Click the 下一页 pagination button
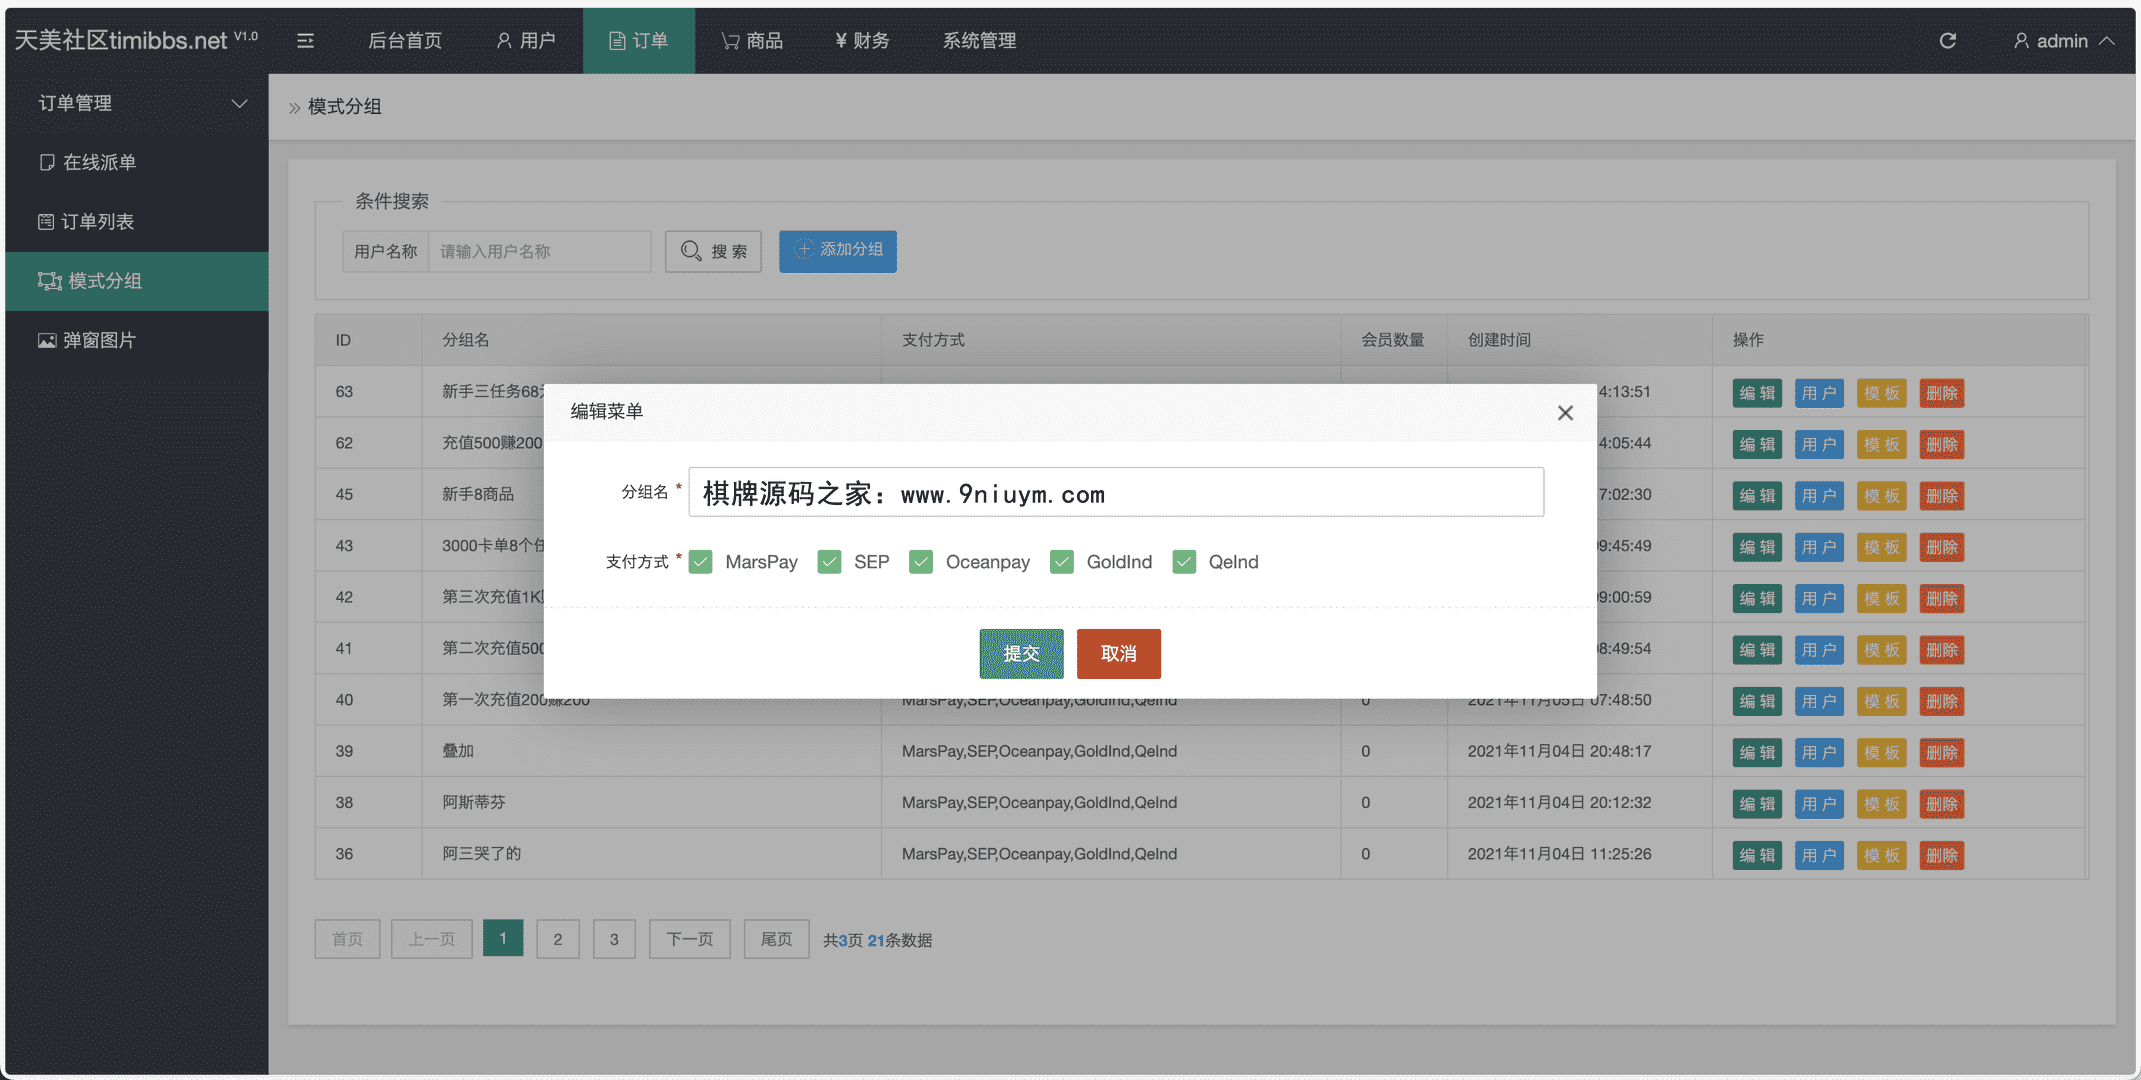Image resolution: width=2141 pixels, height=1080 pixels. [x=690, y=939]
